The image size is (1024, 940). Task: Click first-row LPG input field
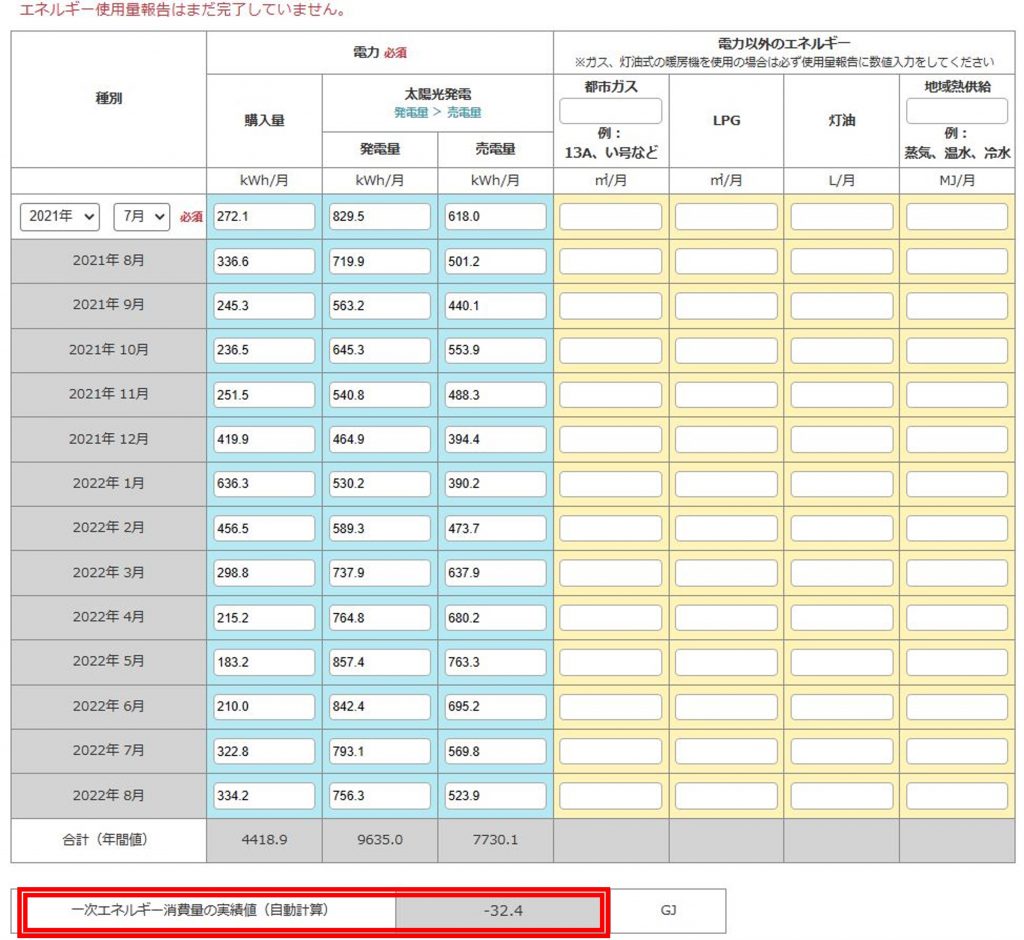[726, 217]
